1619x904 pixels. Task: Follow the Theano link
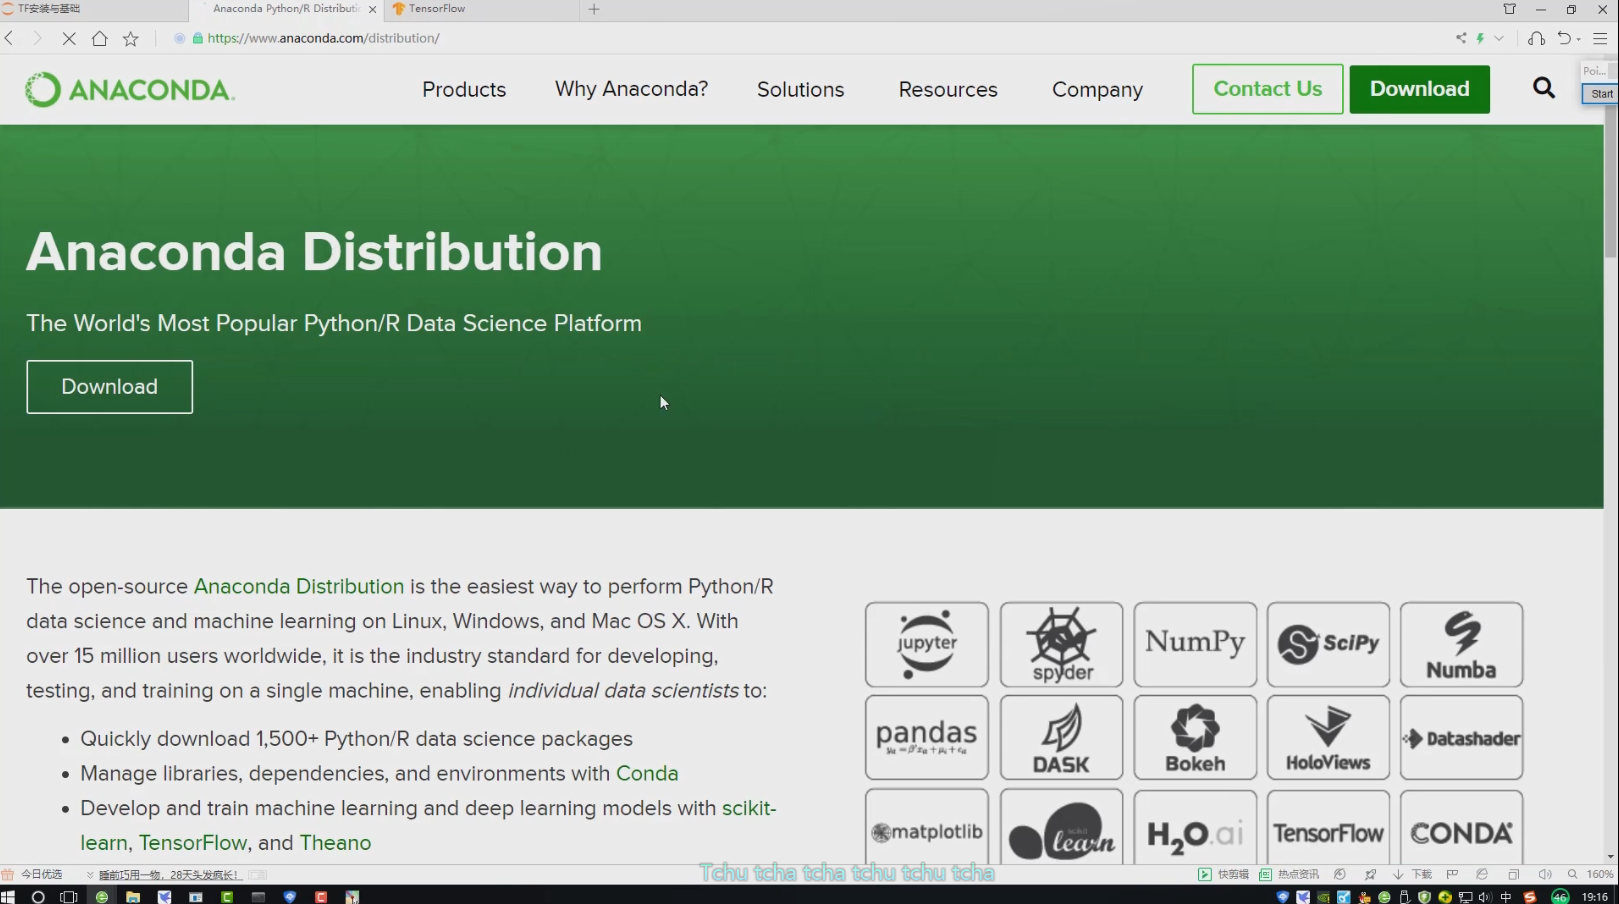(x=335, y=842)
